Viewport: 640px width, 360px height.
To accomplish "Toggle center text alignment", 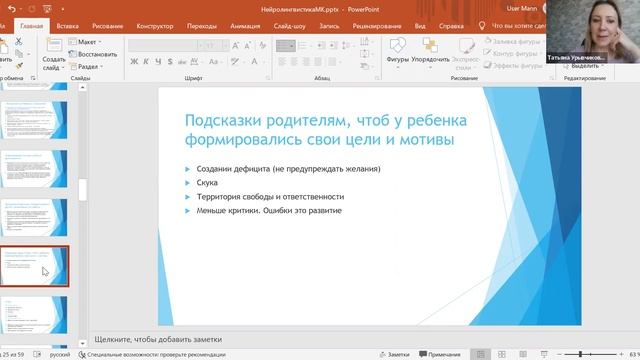I will pos(294,62).
